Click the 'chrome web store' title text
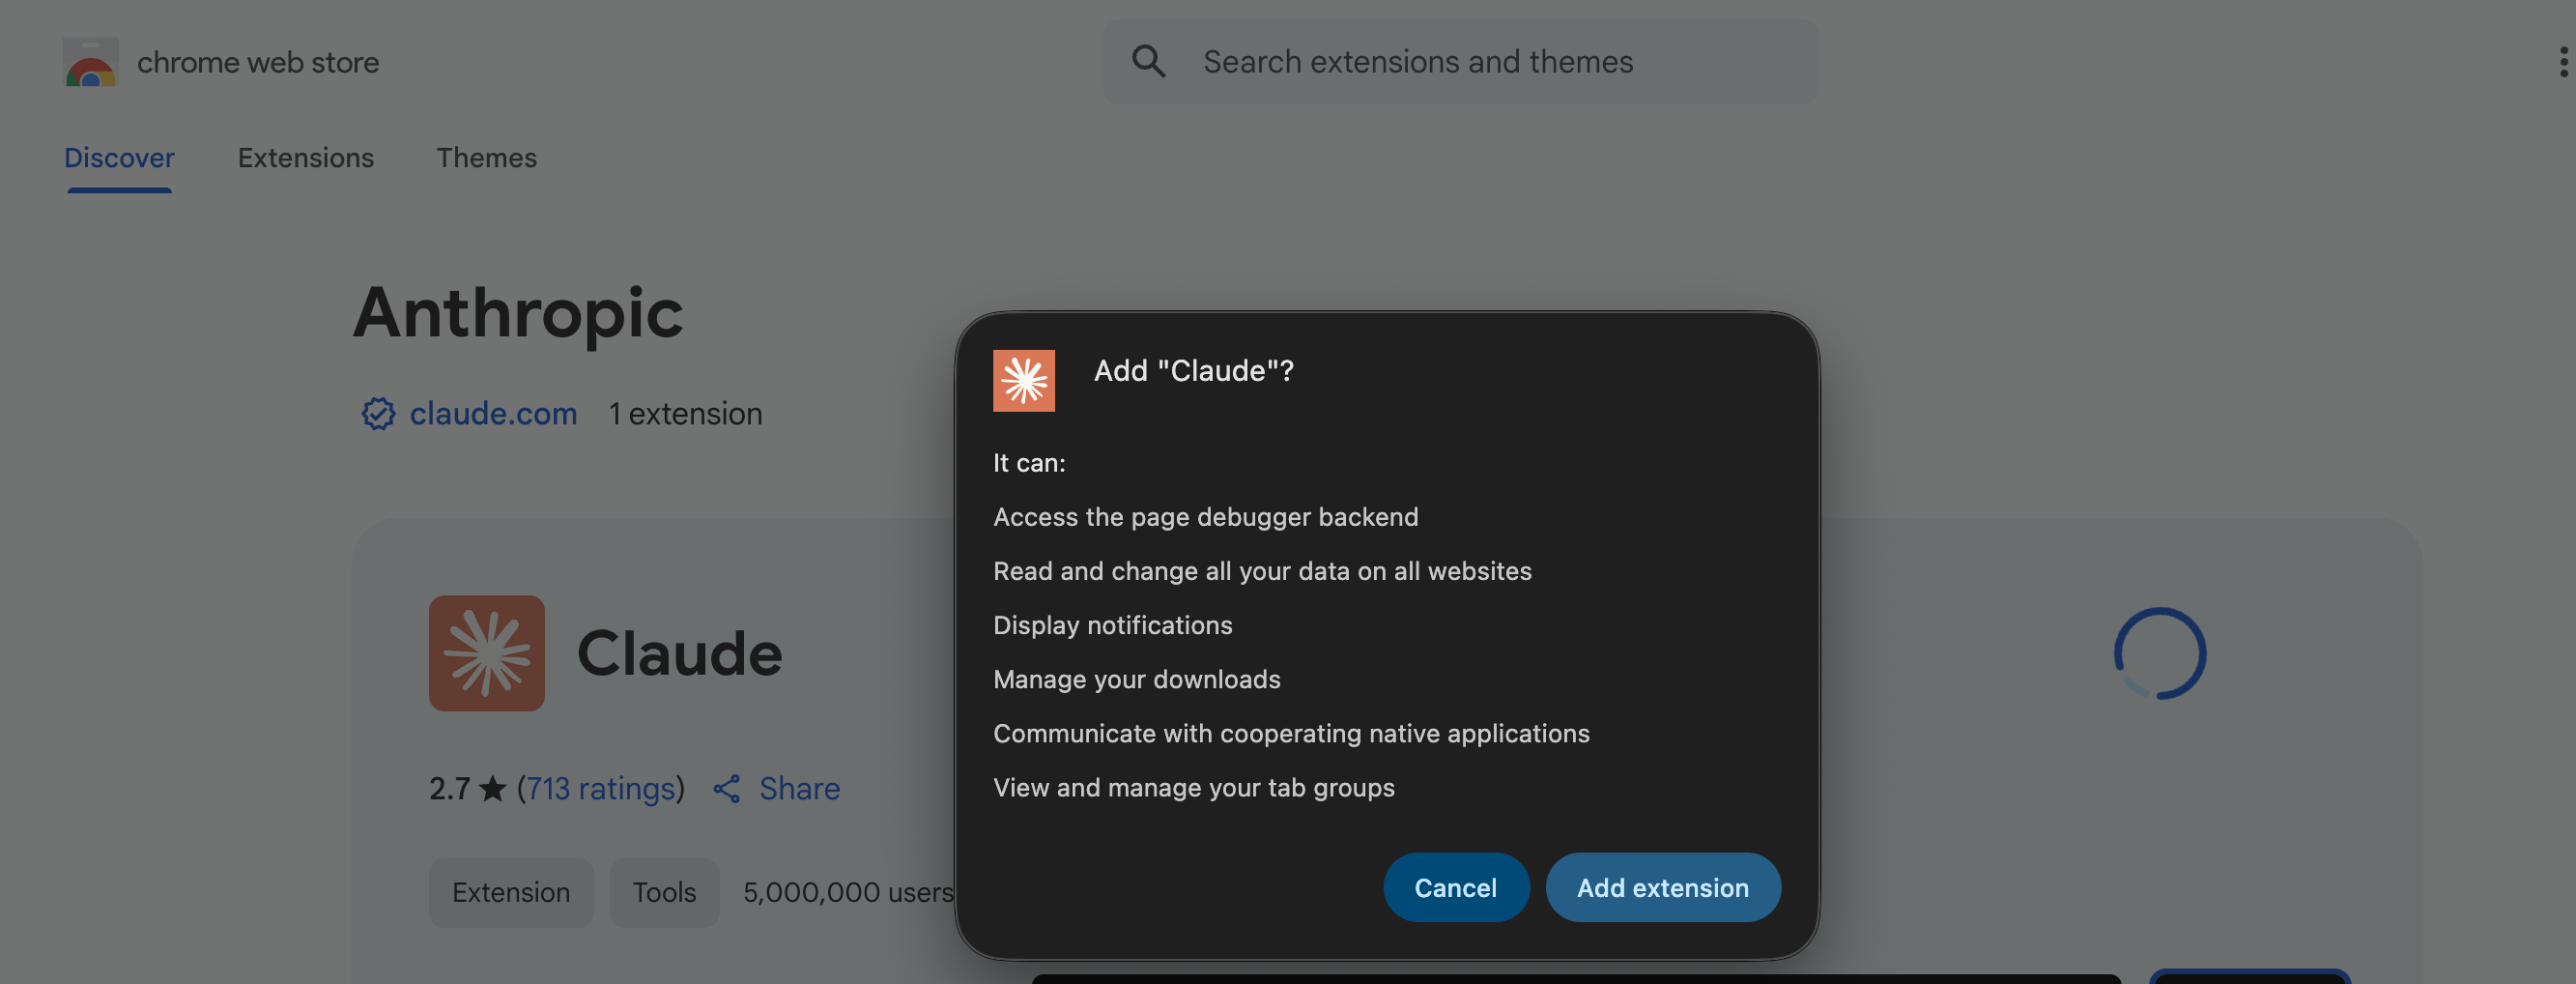 click(258, 62)
